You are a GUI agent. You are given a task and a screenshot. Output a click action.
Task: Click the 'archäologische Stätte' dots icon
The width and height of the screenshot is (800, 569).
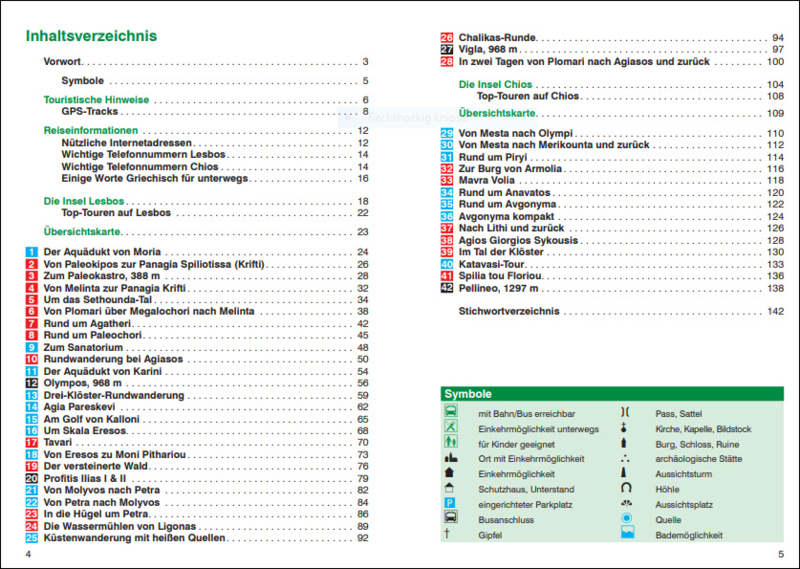tap(626, 458)
